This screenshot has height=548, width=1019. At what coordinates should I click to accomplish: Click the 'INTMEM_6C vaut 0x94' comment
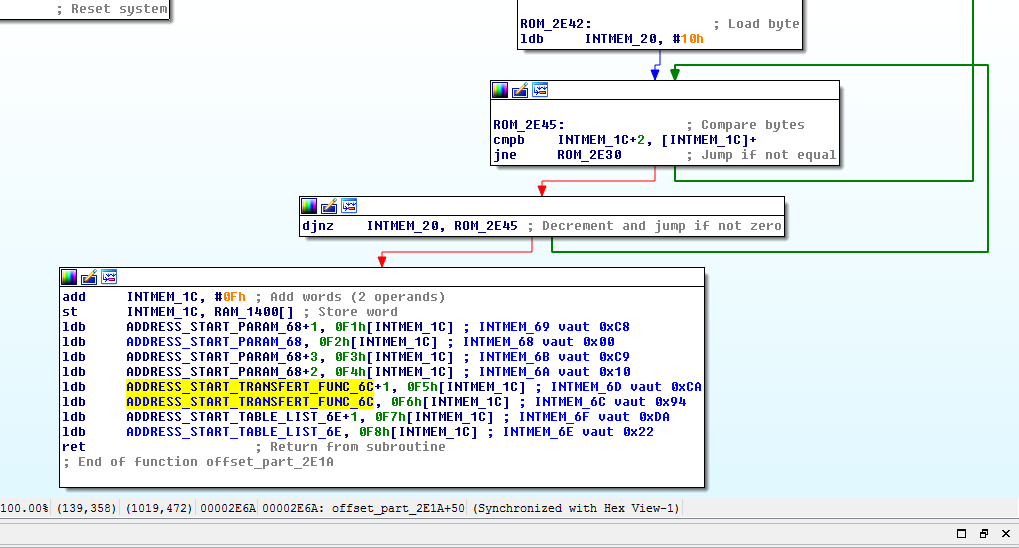pos(610,402)
